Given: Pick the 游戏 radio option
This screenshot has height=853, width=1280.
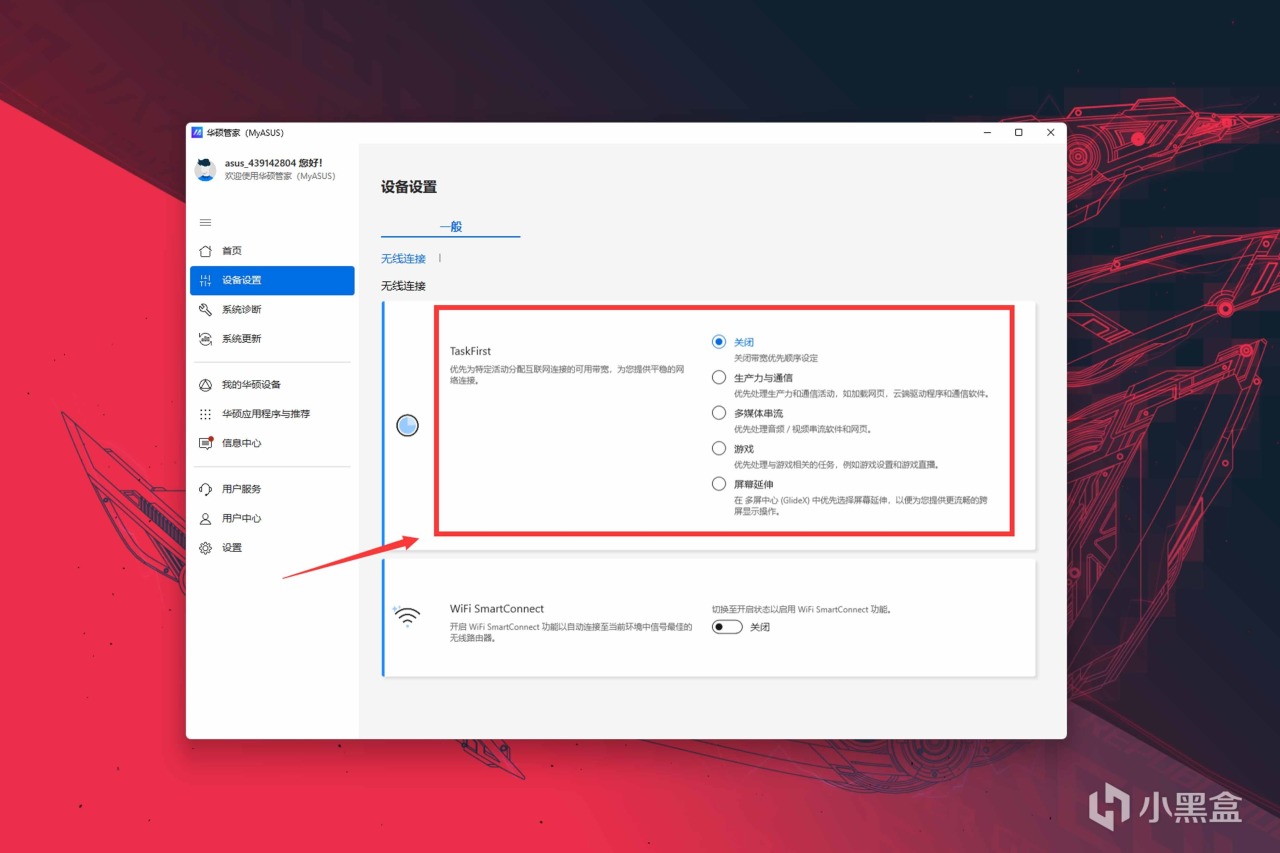Looking at the screenshot, I should coord(718,449).
